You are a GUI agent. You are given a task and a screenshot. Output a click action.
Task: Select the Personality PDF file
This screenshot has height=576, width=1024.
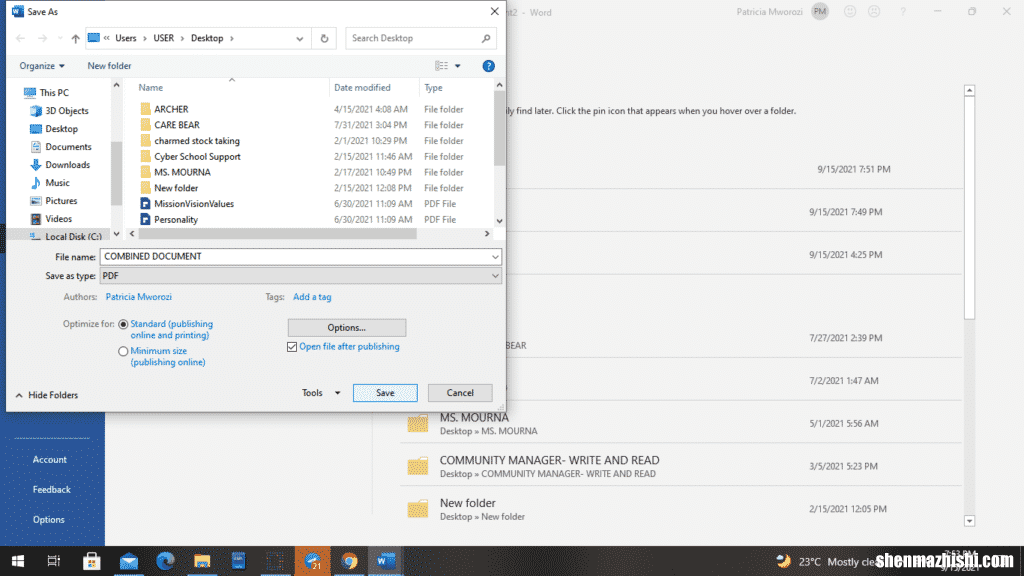coord(176,219)
